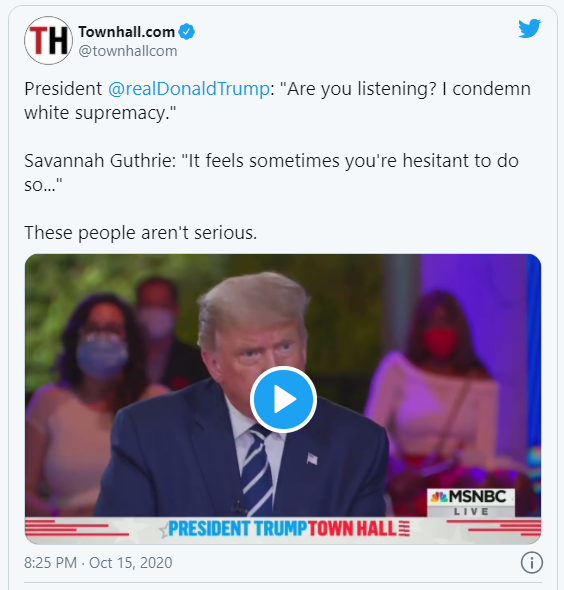Open the Townhall TH profile avatar

48,40
